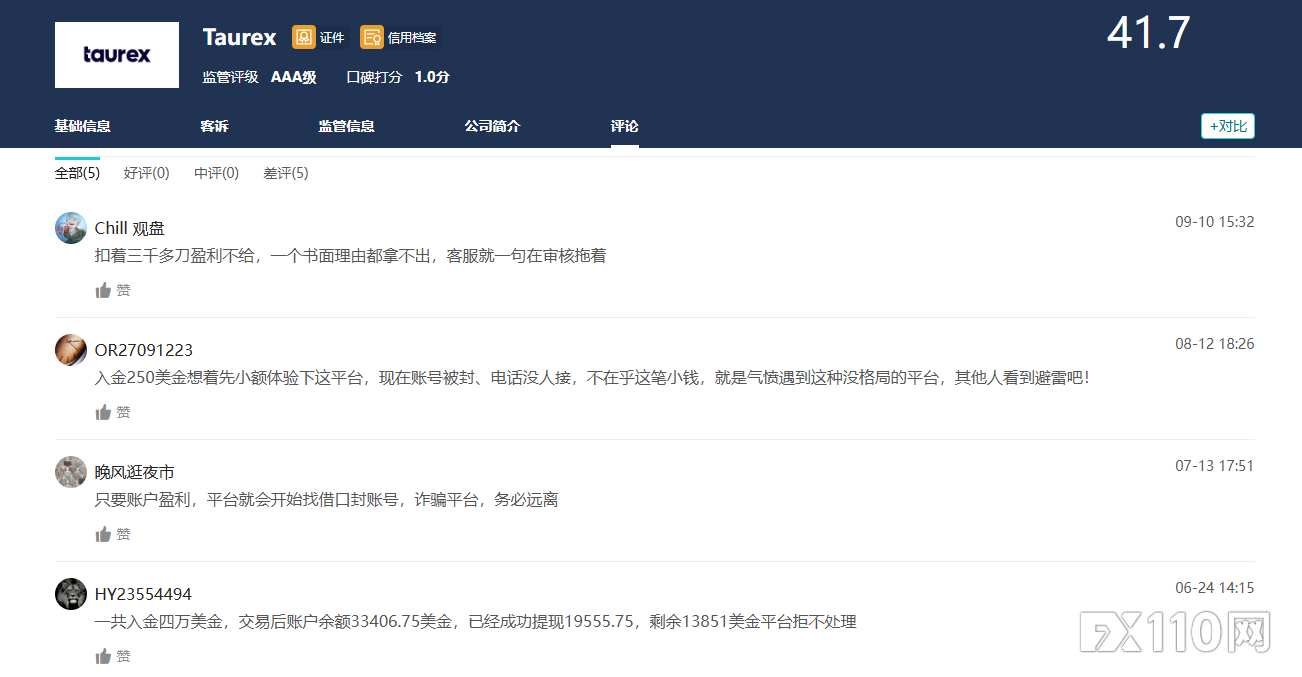Click the username HY23554494

point(143,594)
